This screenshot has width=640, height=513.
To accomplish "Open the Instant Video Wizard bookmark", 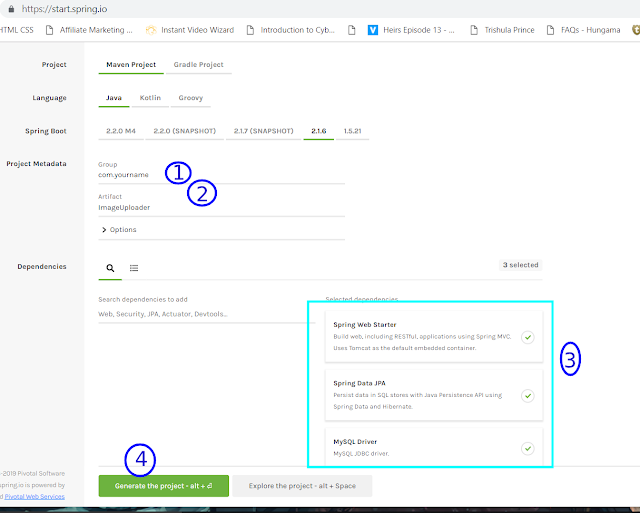I will pyautogui.click(x=190, y=30).
